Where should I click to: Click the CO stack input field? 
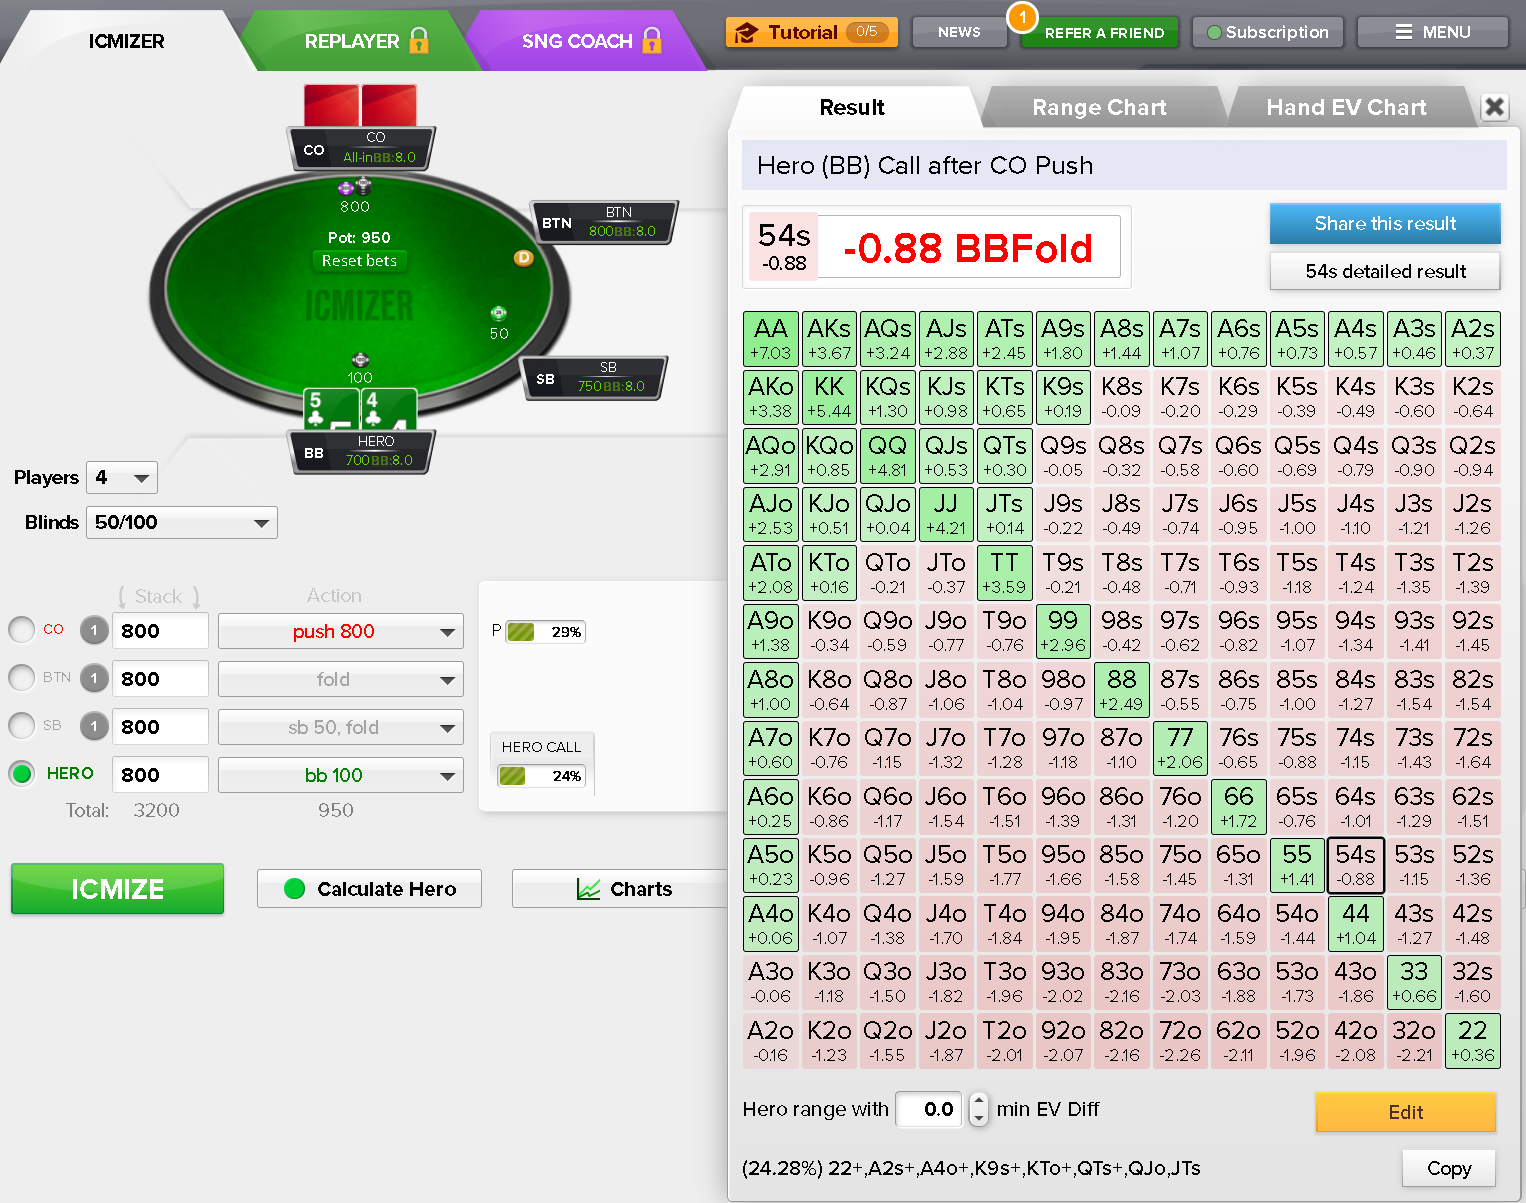(160, 631)
